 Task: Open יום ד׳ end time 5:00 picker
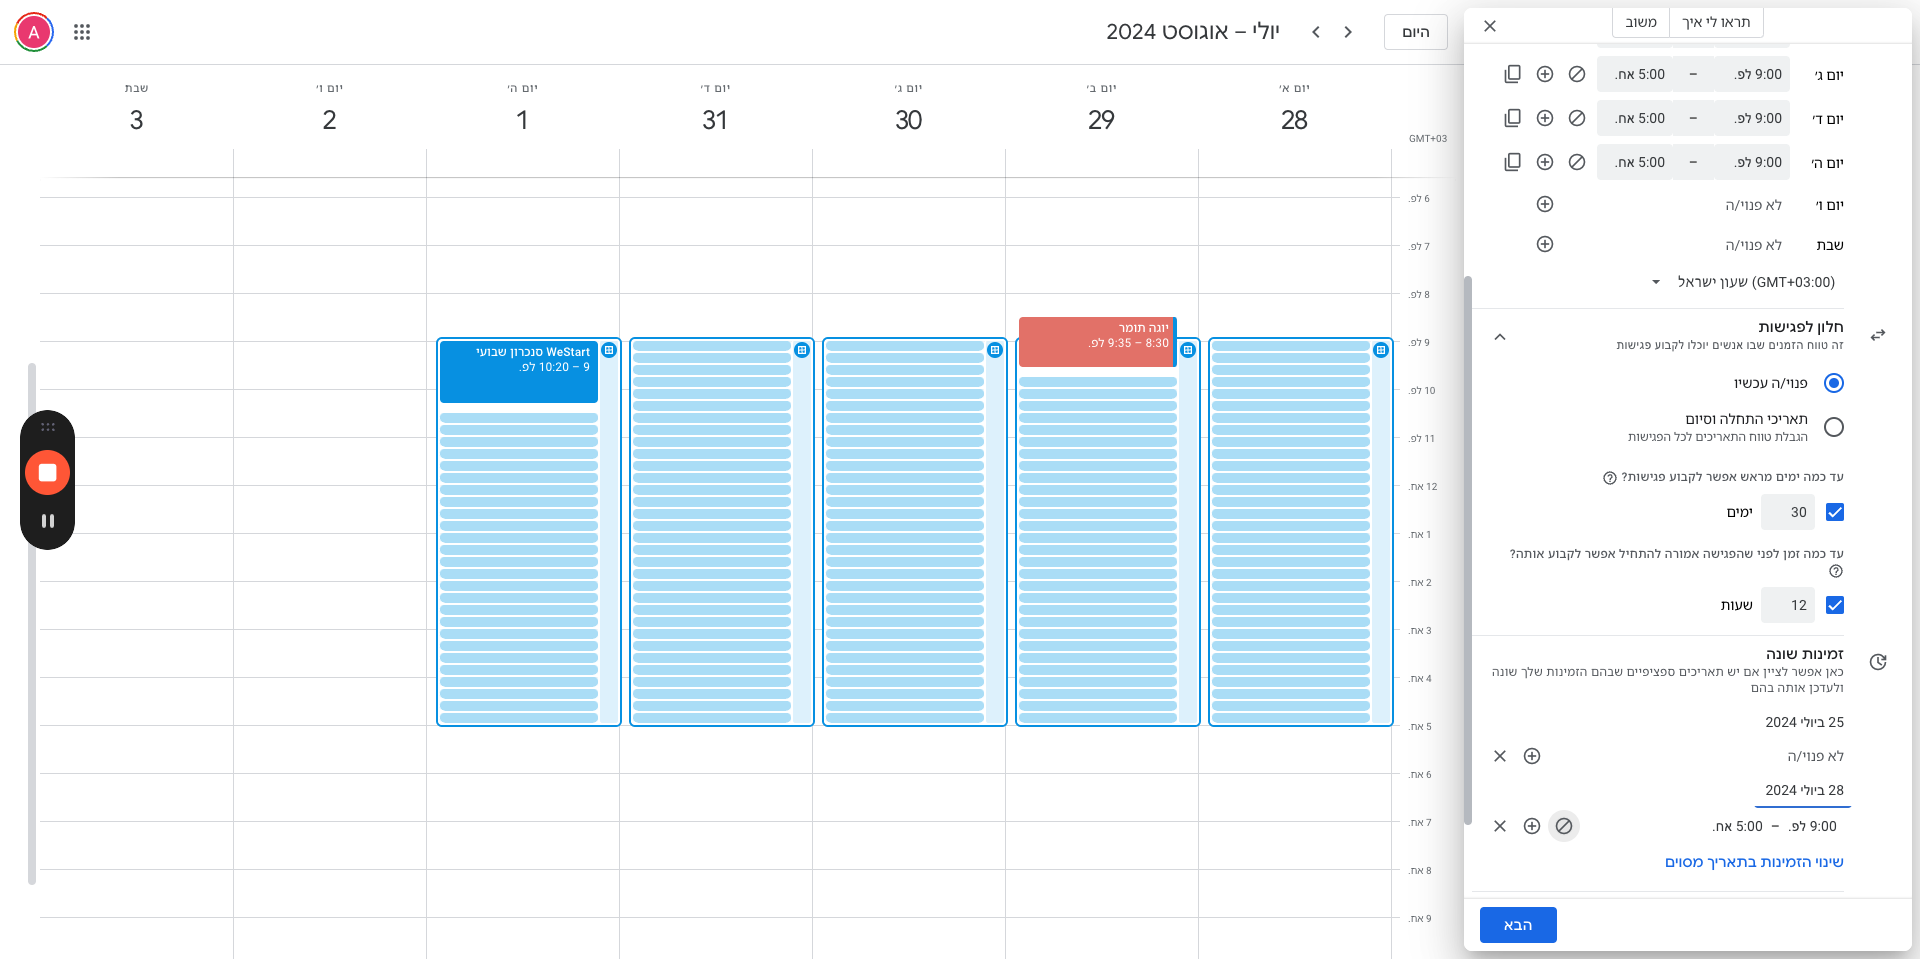1635,118
